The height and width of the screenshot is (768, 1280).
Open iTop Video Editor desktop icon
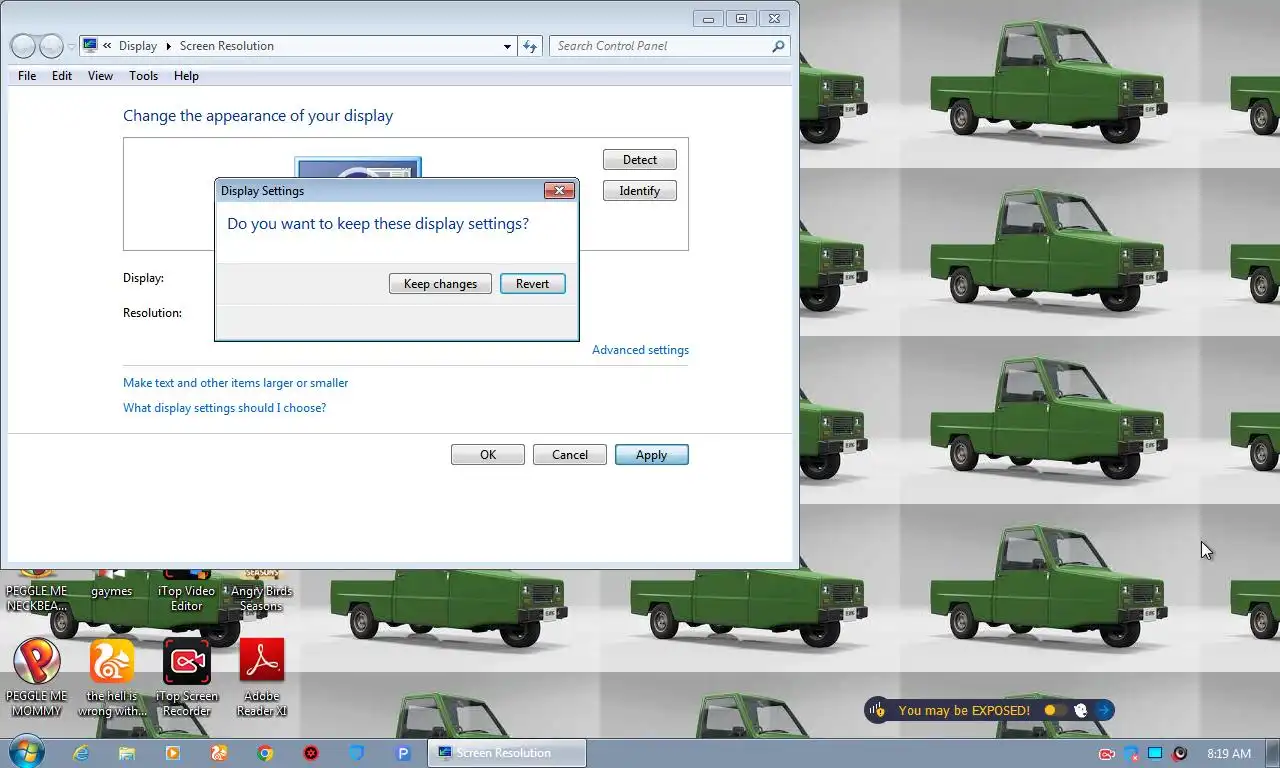click(x=187, y=590)
